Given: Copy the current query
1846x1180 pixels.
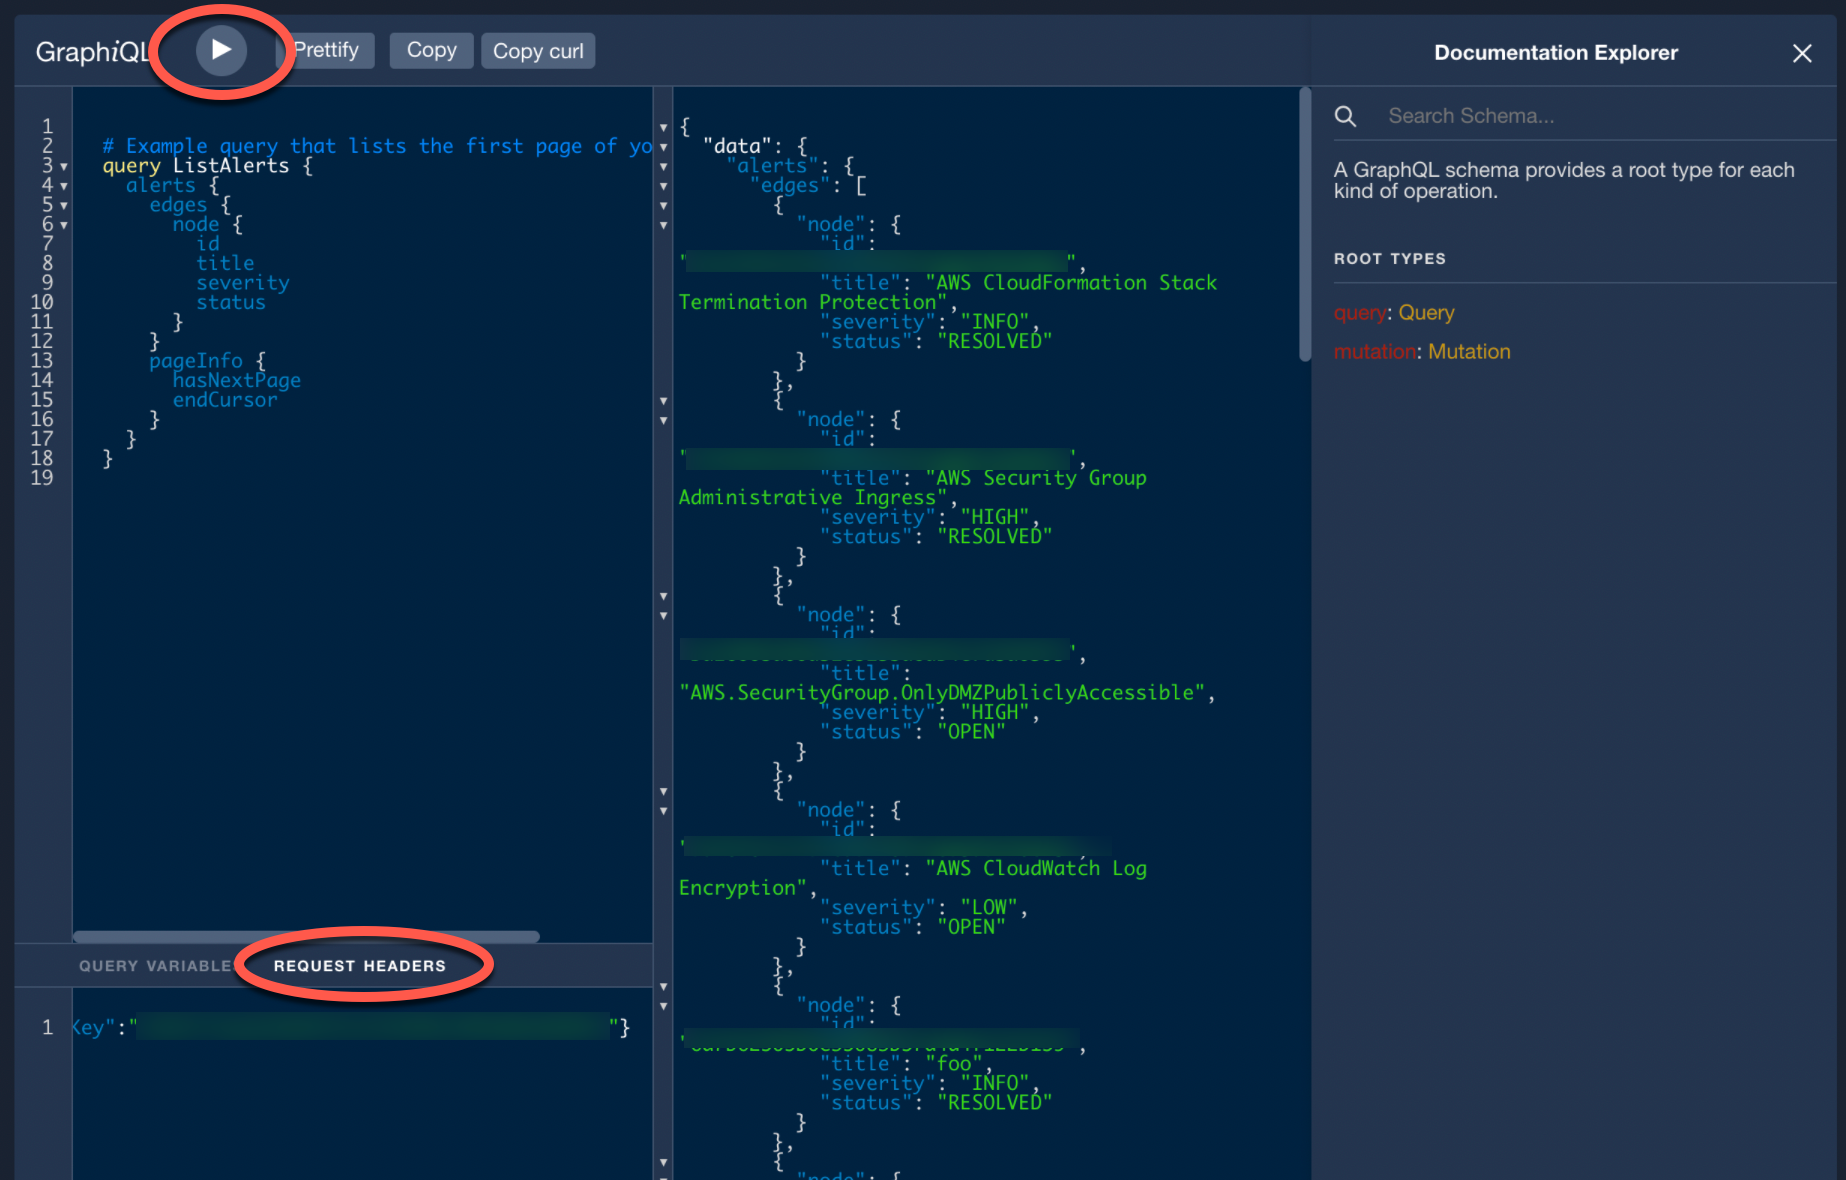Looking at the screenshot, I should coord(431,50).
